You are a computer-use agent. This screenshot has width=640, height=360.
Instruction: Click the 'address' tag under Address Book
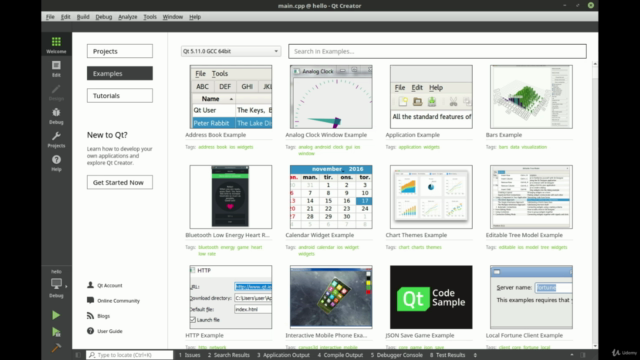pos(206,147)
